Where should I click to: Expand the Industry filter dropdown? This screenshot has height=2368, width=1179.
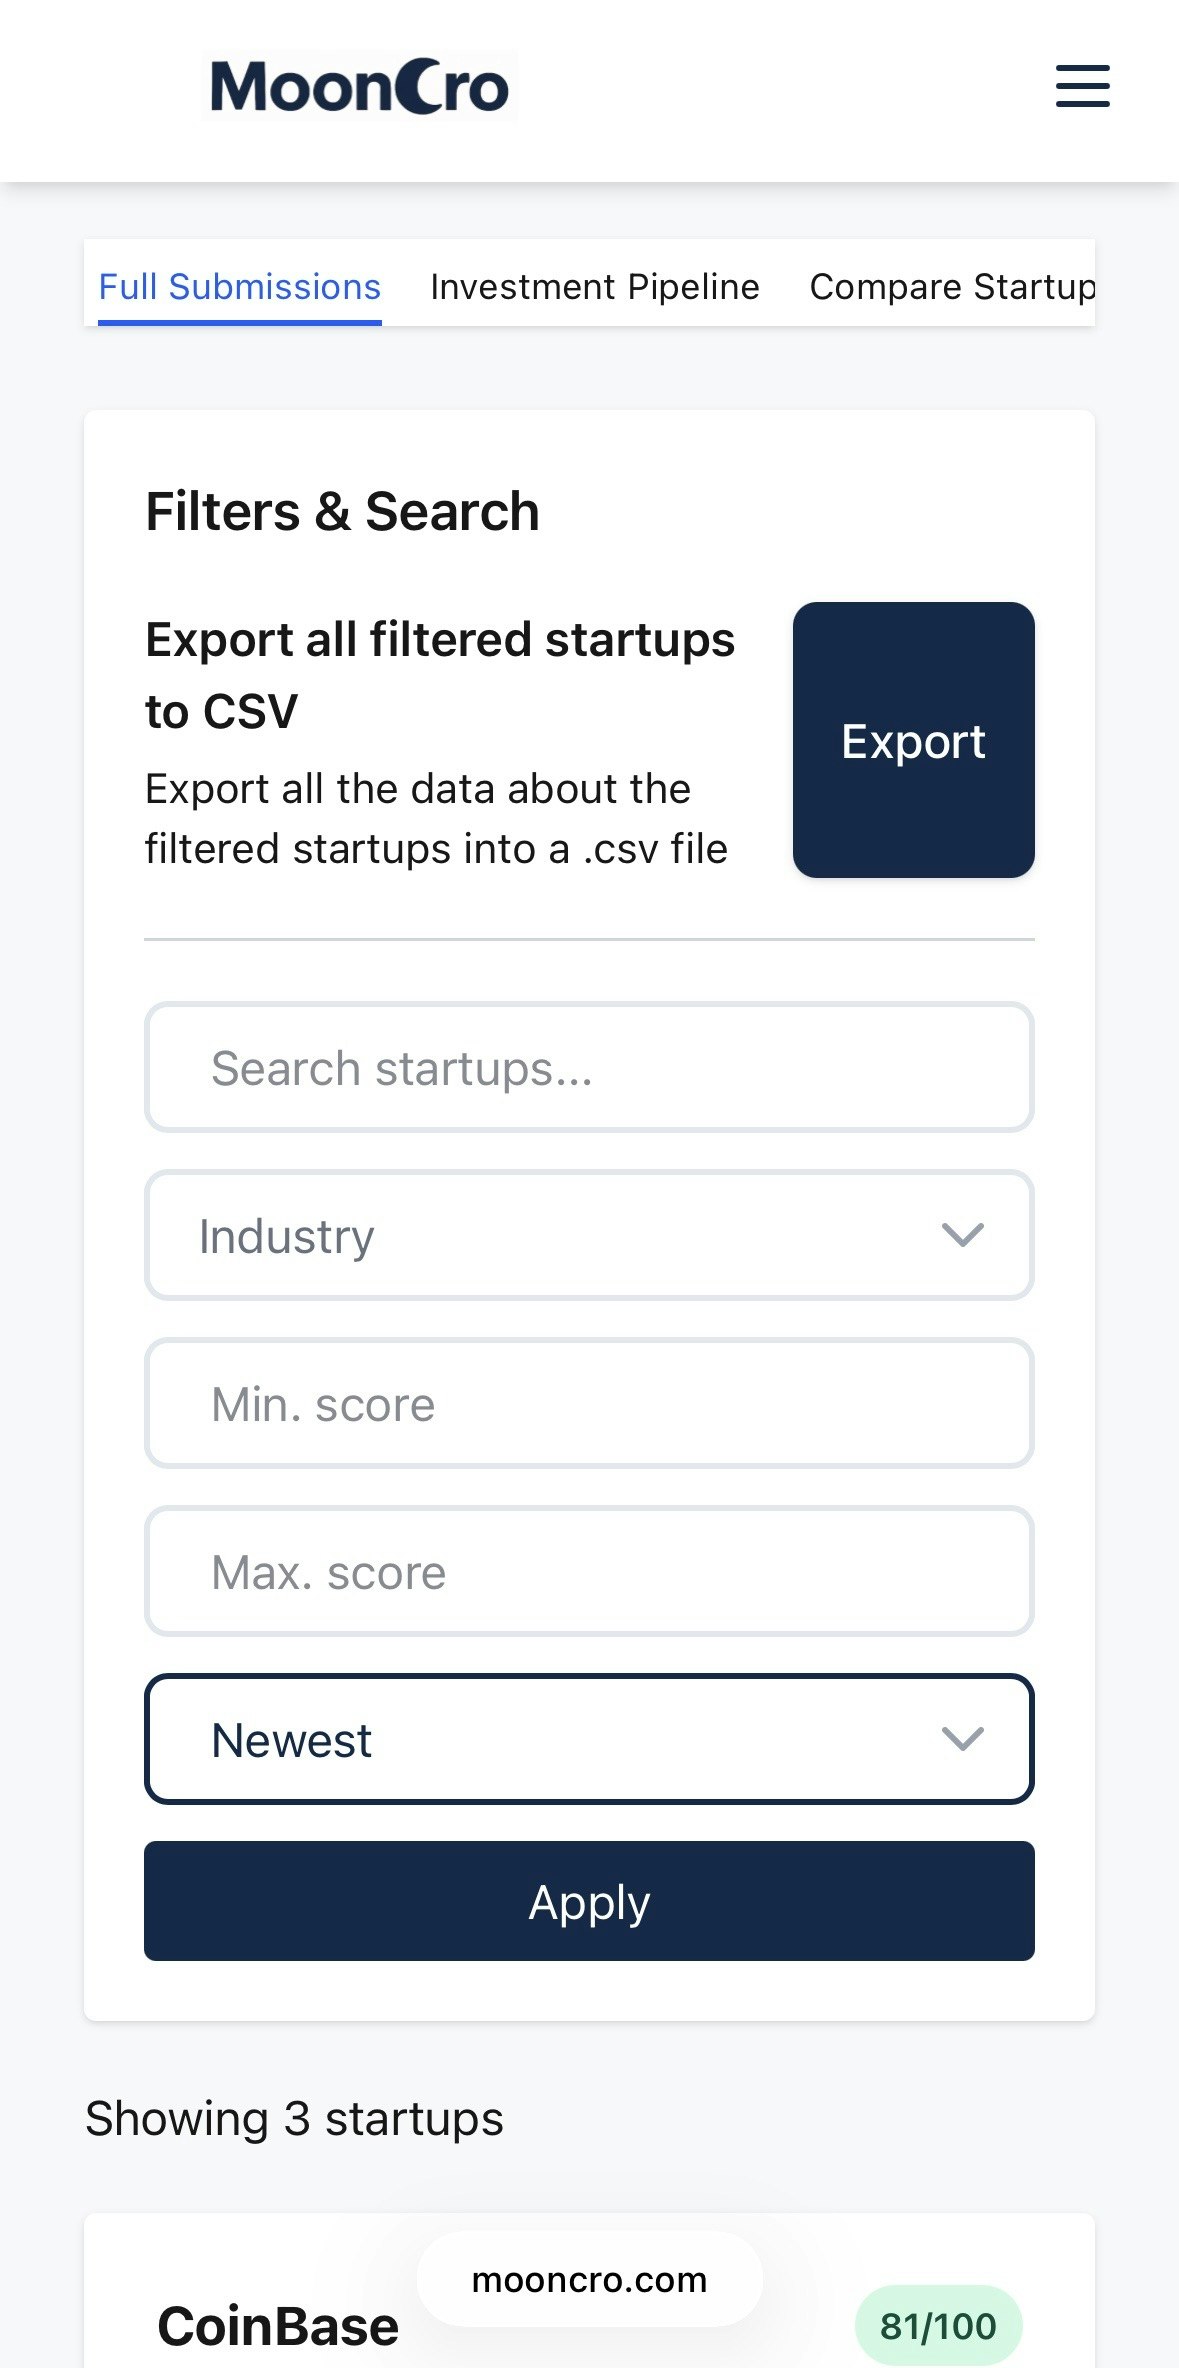[x=589, y=1236]
